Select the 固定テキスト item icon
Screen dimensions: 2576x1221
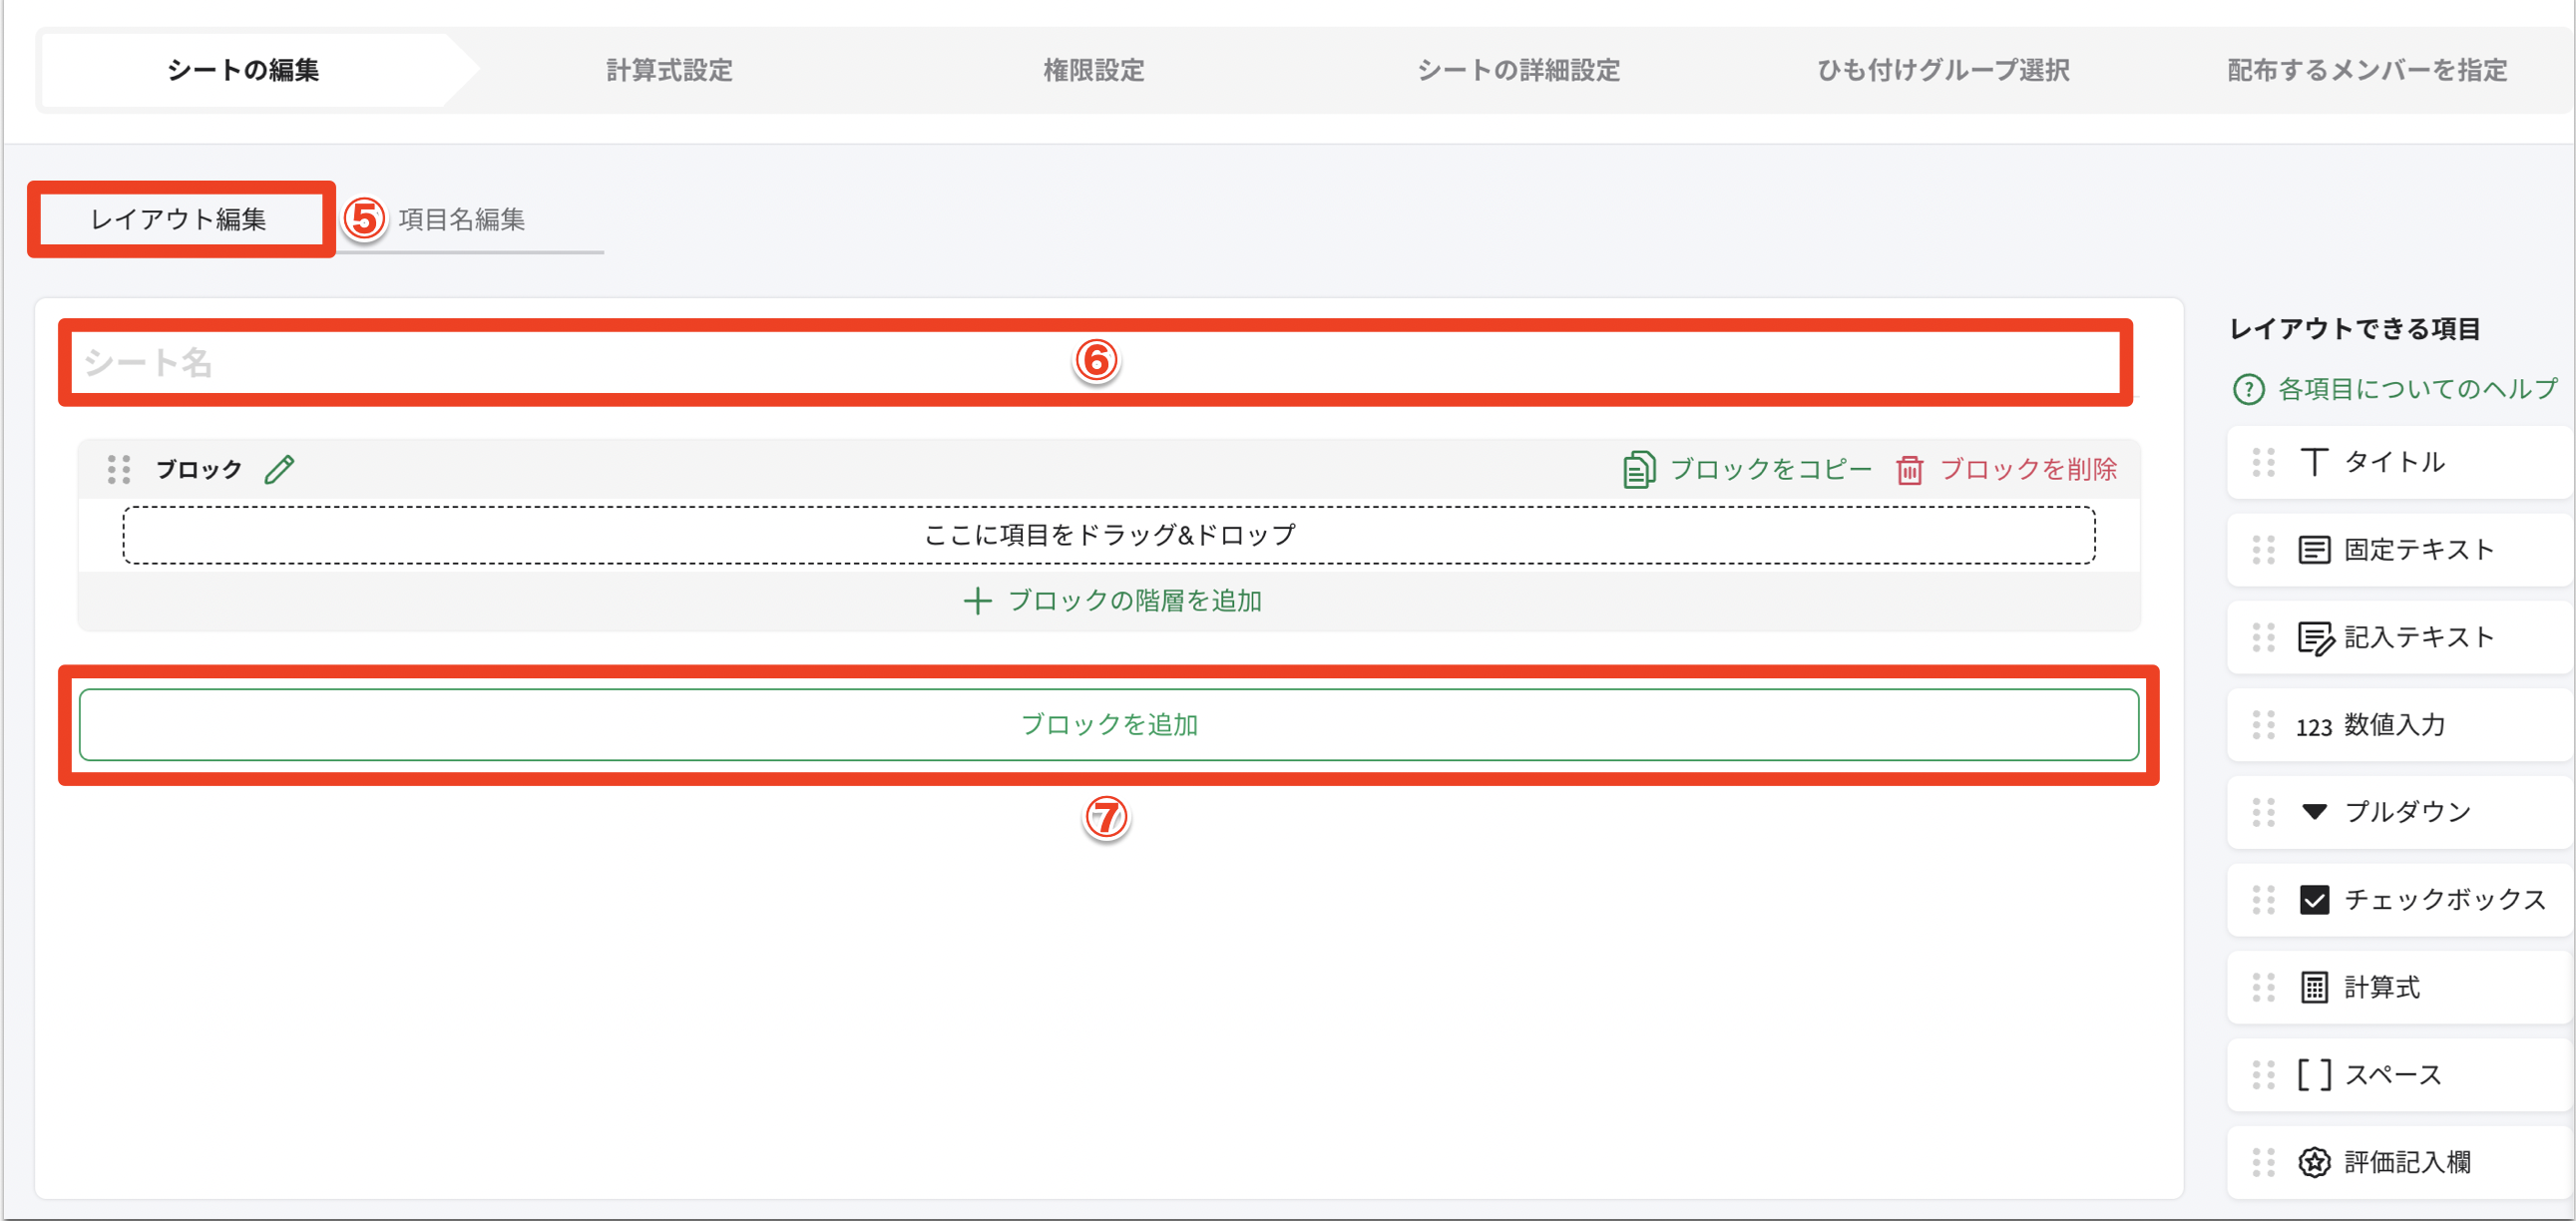coord(2314,549)
